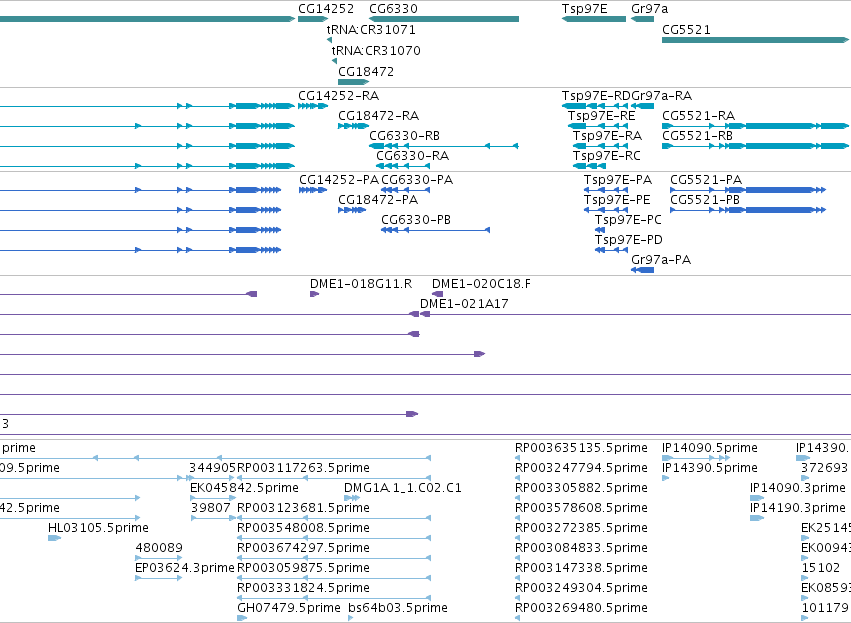The height and width of the screenshot is (623, 851).
Task: Select protein Gr97a-PA
Action: [661, 260]
